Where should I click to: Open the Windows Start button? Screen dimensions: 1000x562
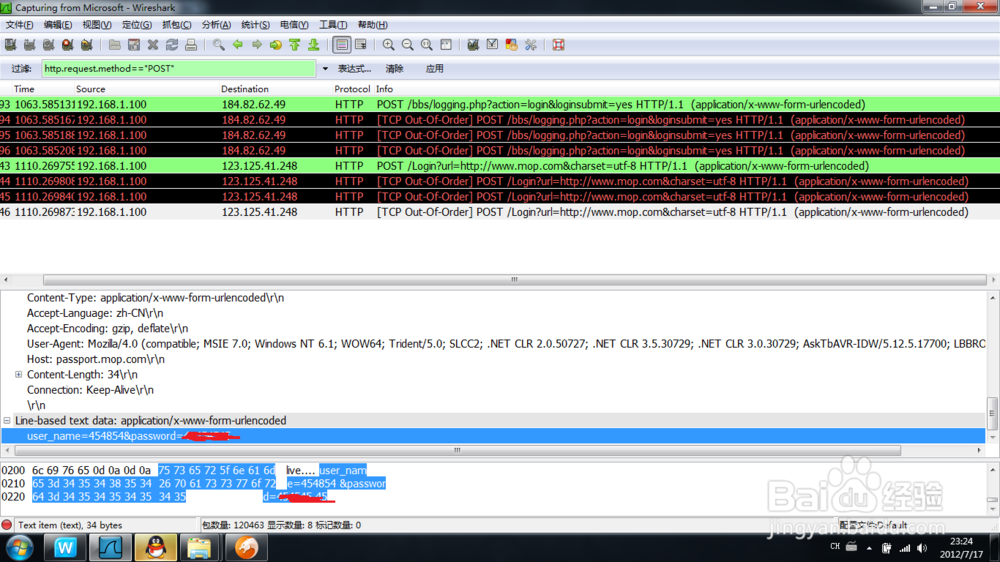coord(19,548)
